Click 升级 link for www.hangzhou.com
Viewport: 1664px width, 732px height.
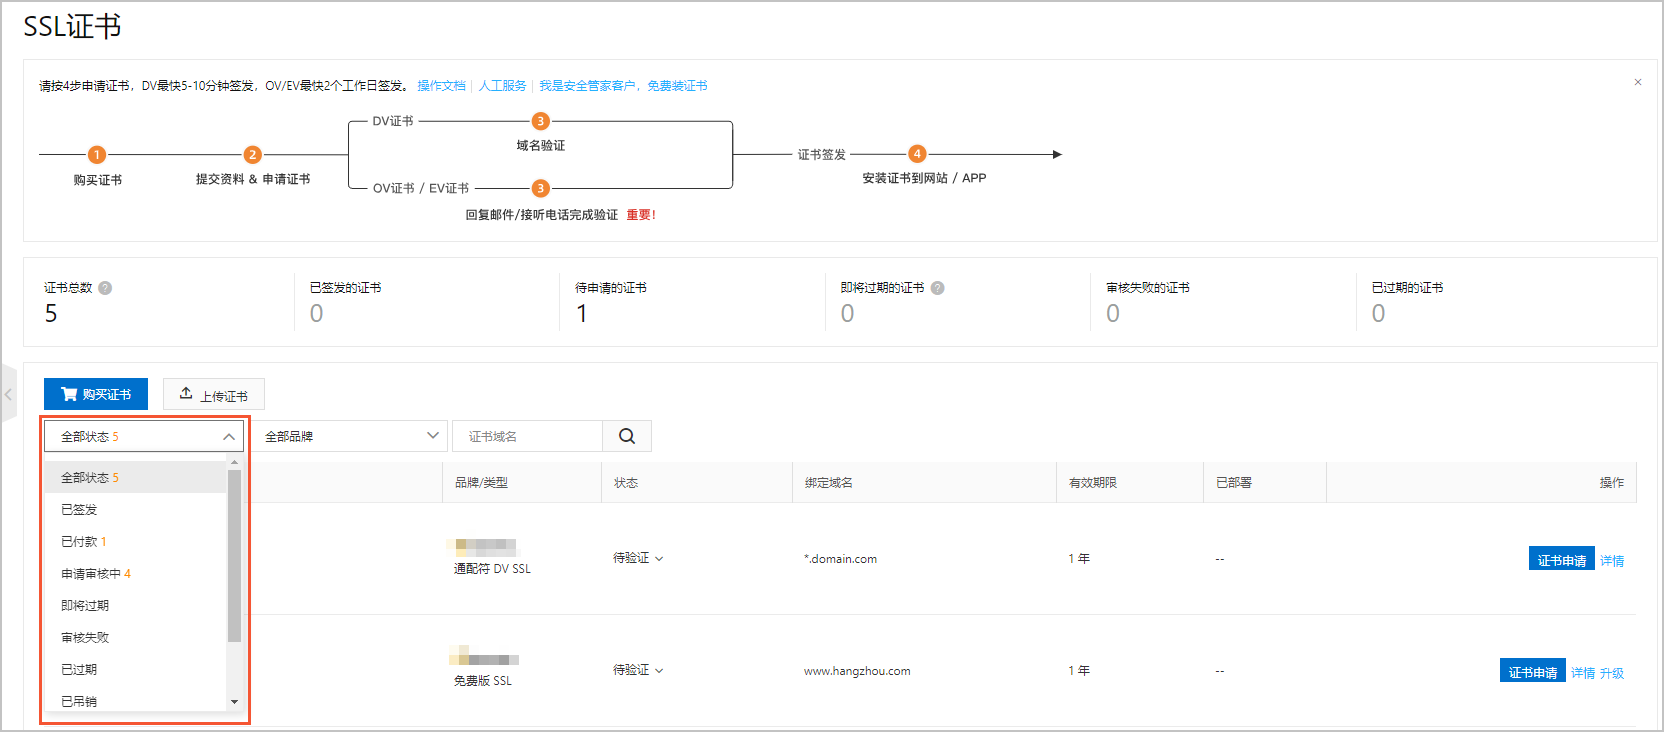[1612, 673]
